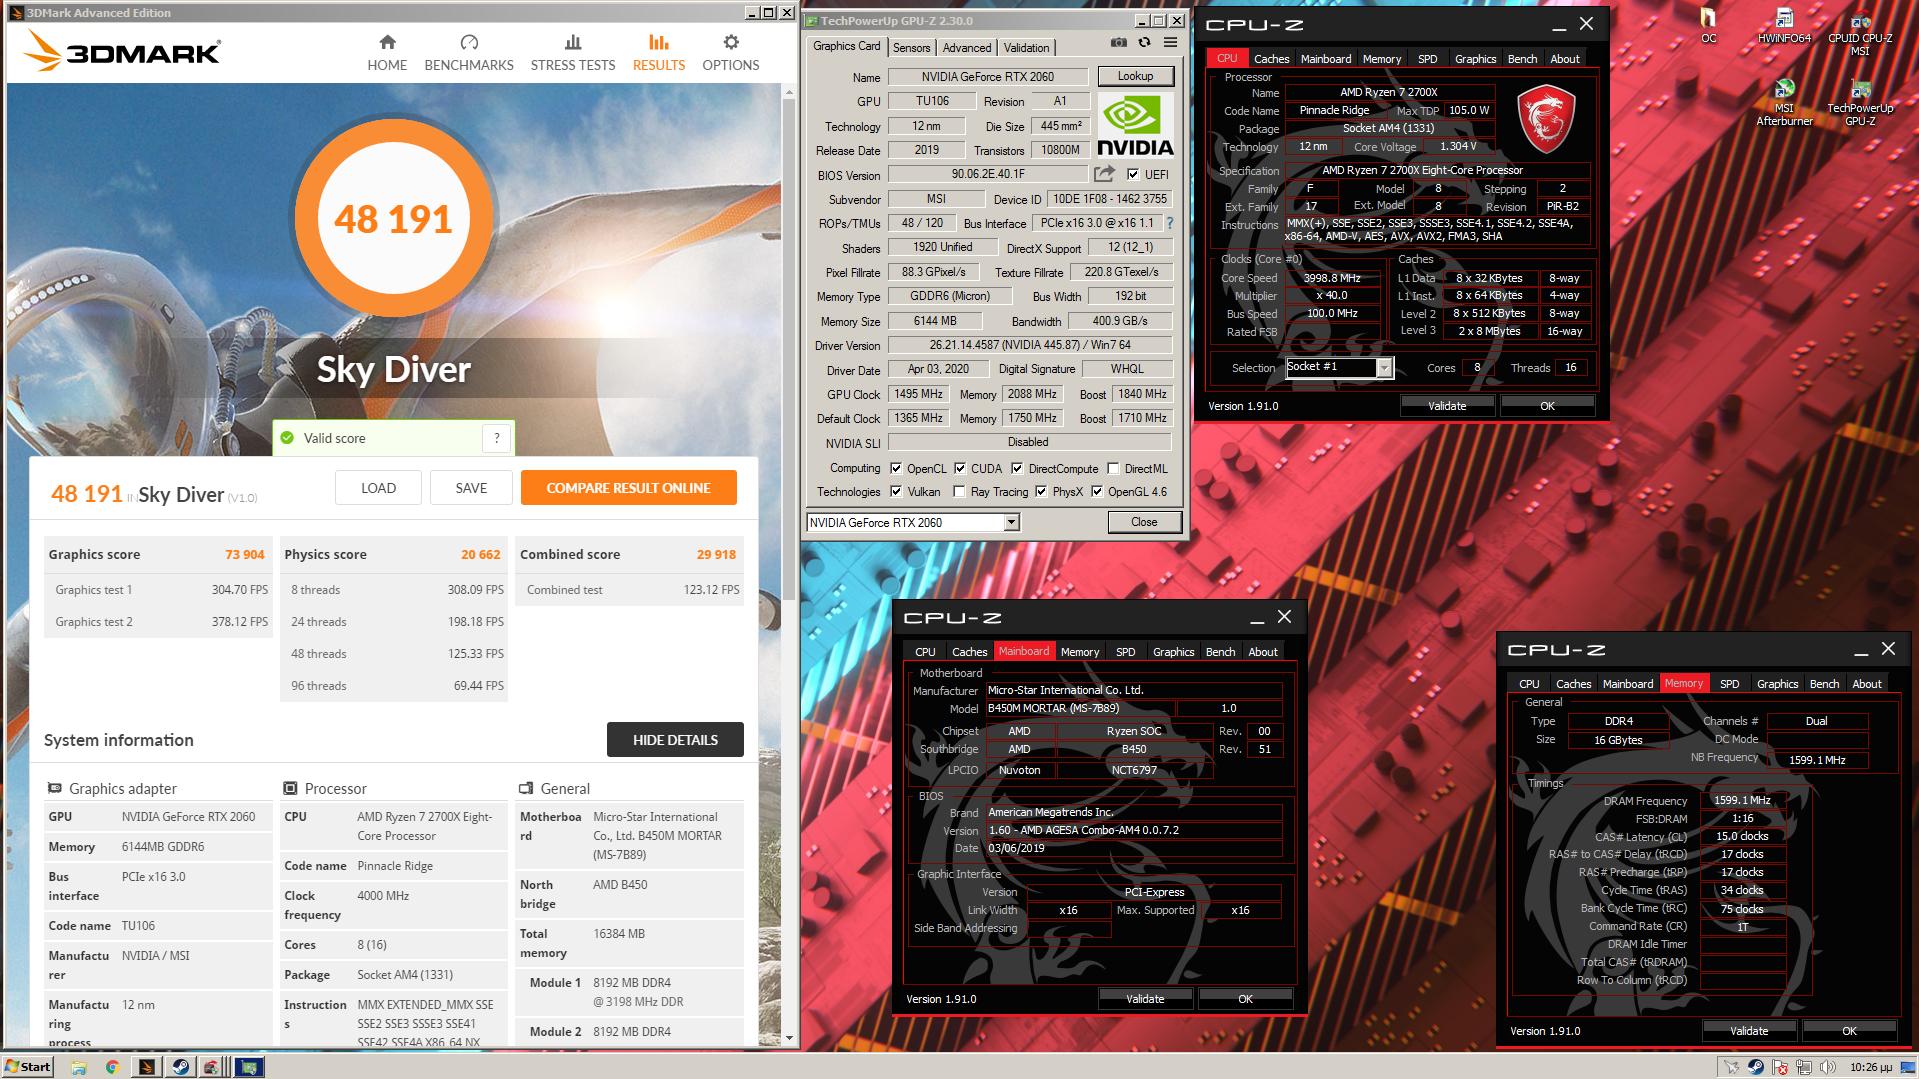Screen dimensions: 1919x1079
Task: Open the file explorer taskbar icon
Action: click(x=79, y=1067)
